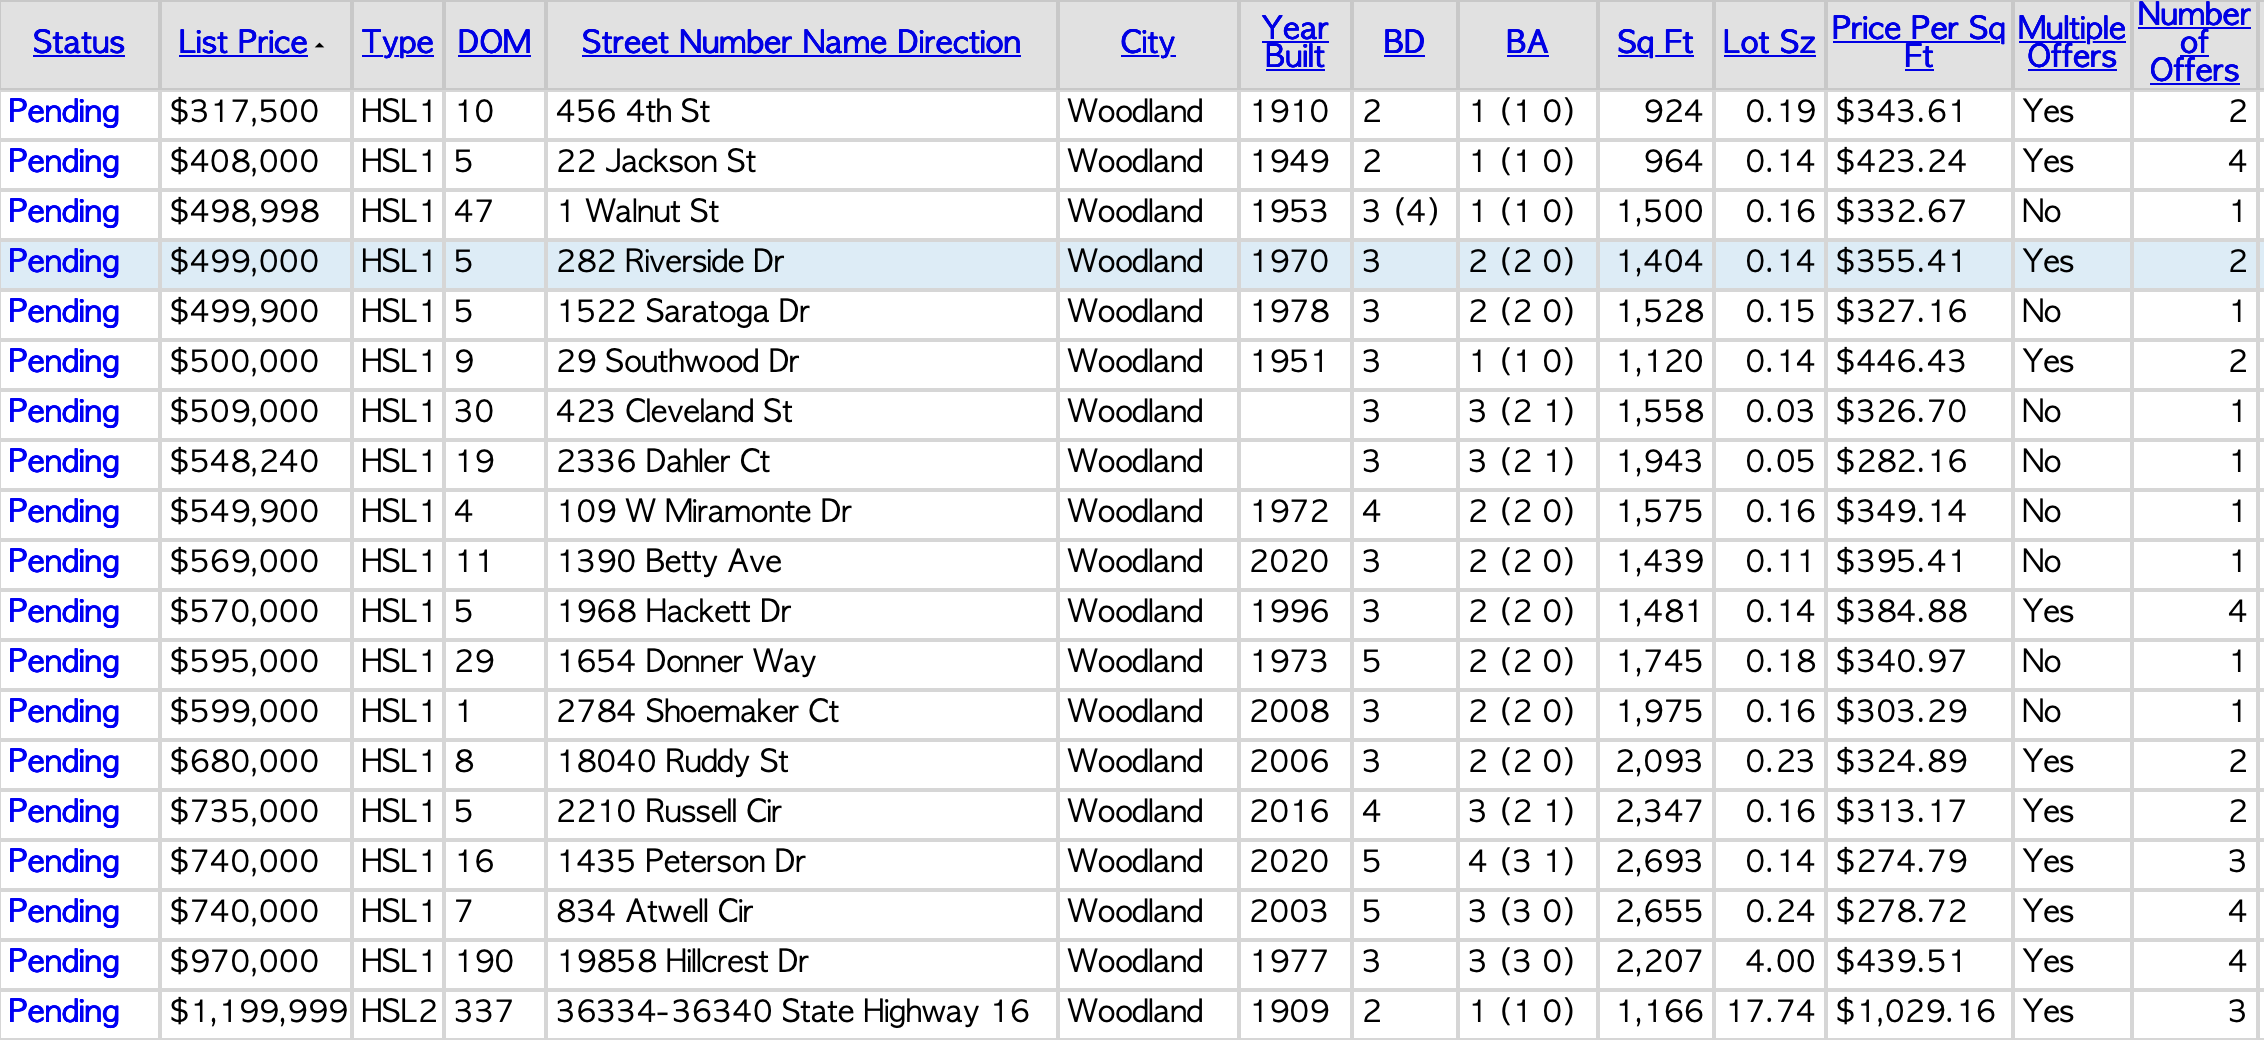Click the Price Per Sq Ft header

tap(1918, 43)
